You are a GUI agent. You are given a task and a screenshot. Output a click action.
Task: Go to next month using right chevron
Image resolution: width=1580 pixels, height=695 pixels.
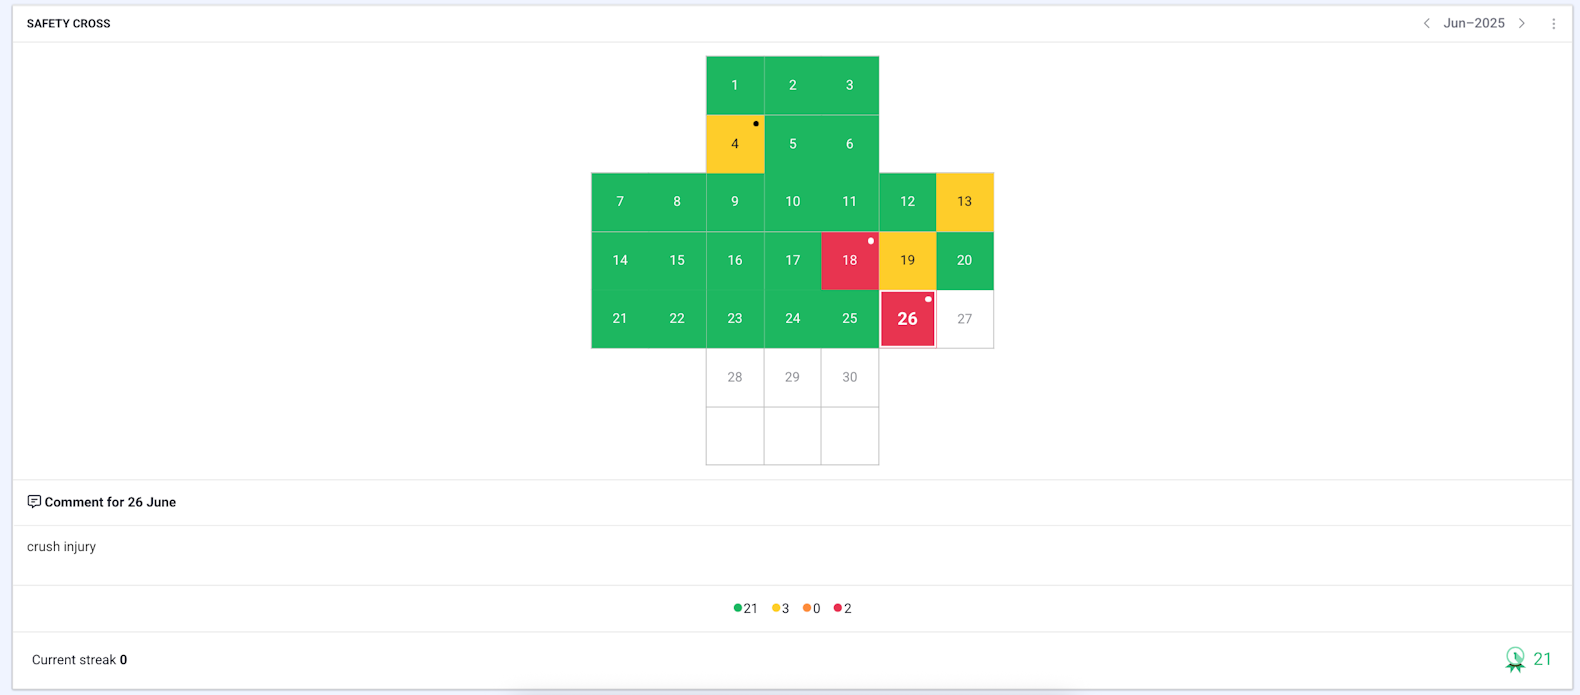coord(1522,24)
